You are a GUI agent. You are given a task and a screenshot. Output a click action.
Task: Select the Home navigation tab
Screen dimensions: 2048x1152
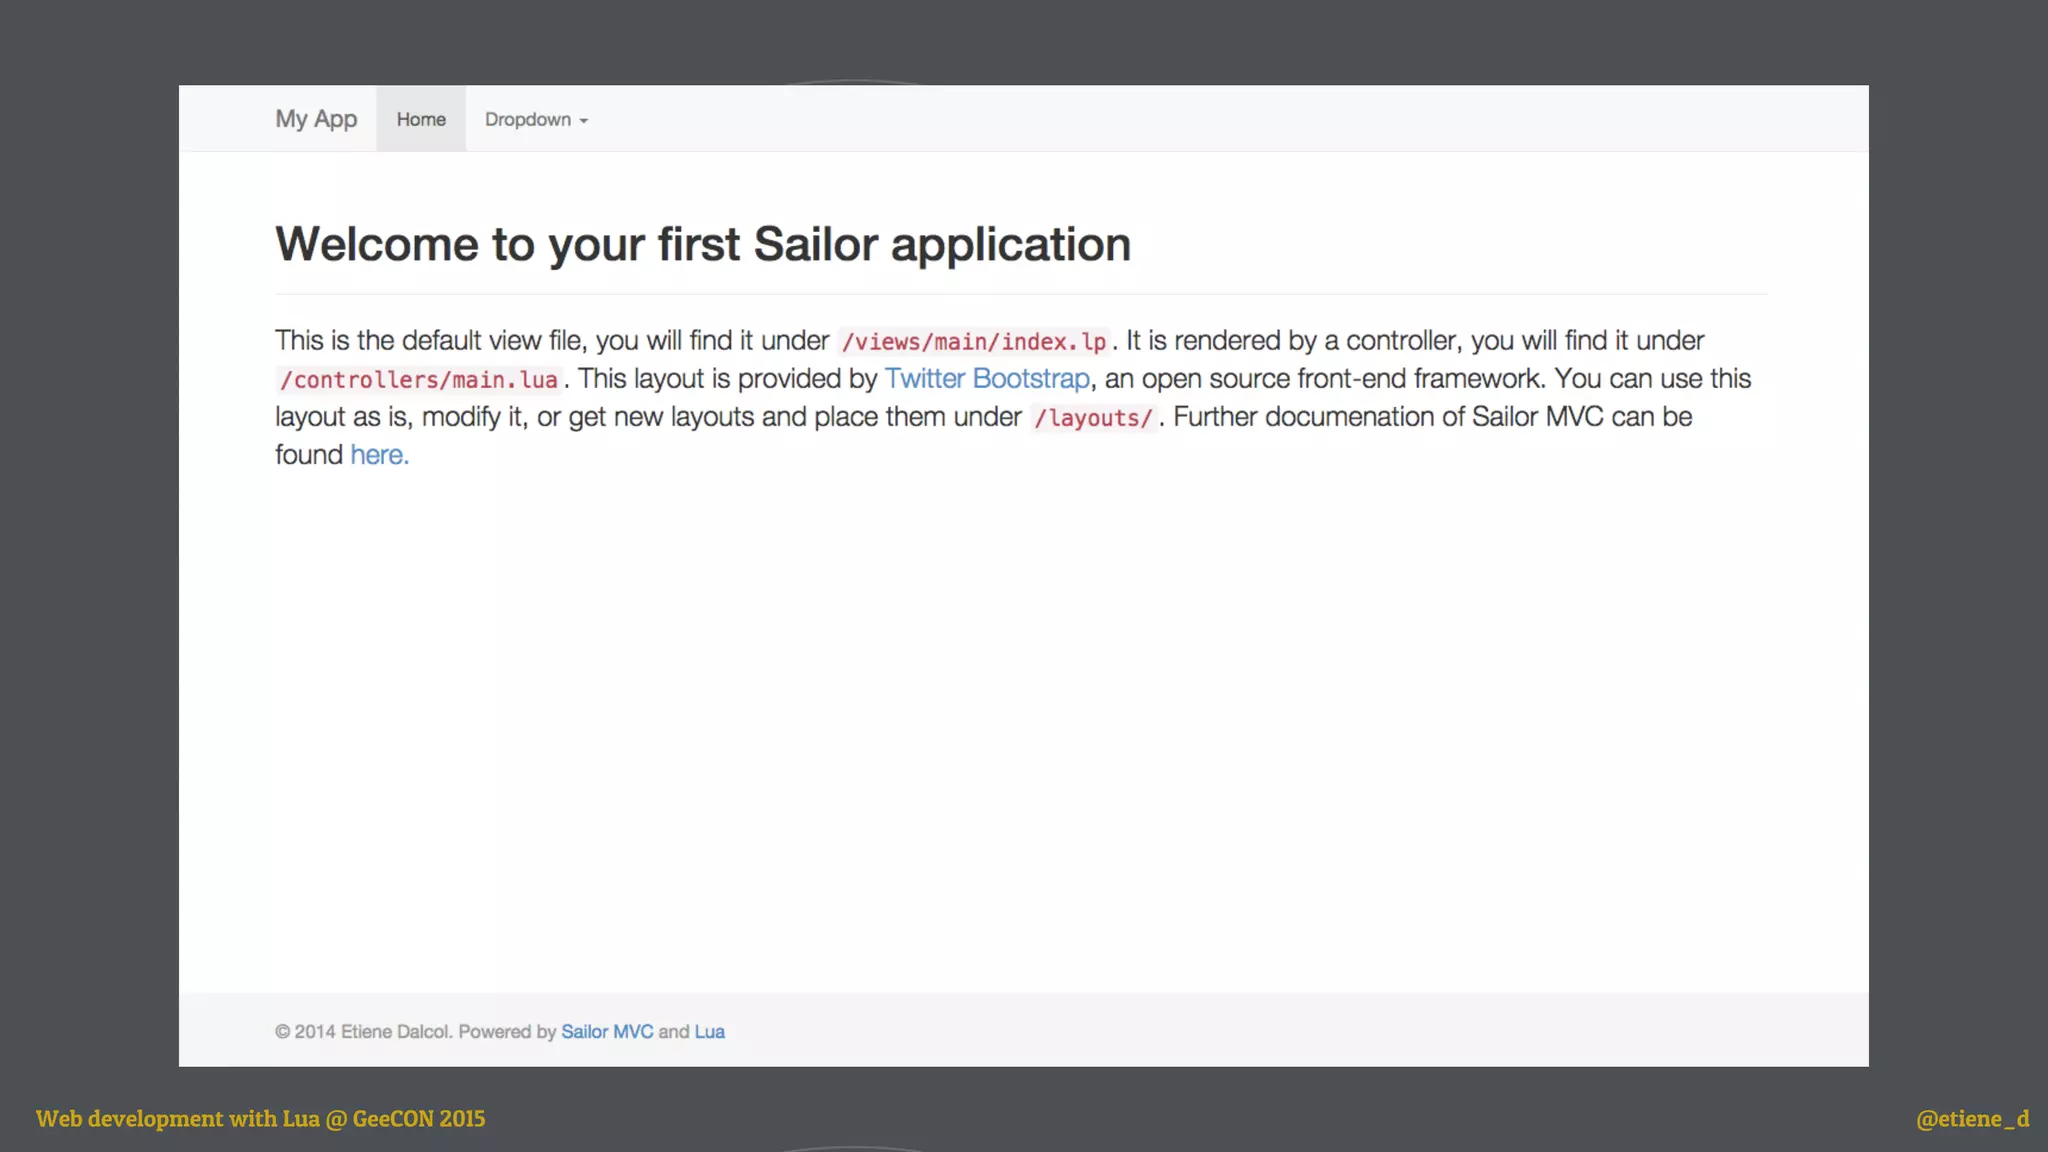point(421,119)
